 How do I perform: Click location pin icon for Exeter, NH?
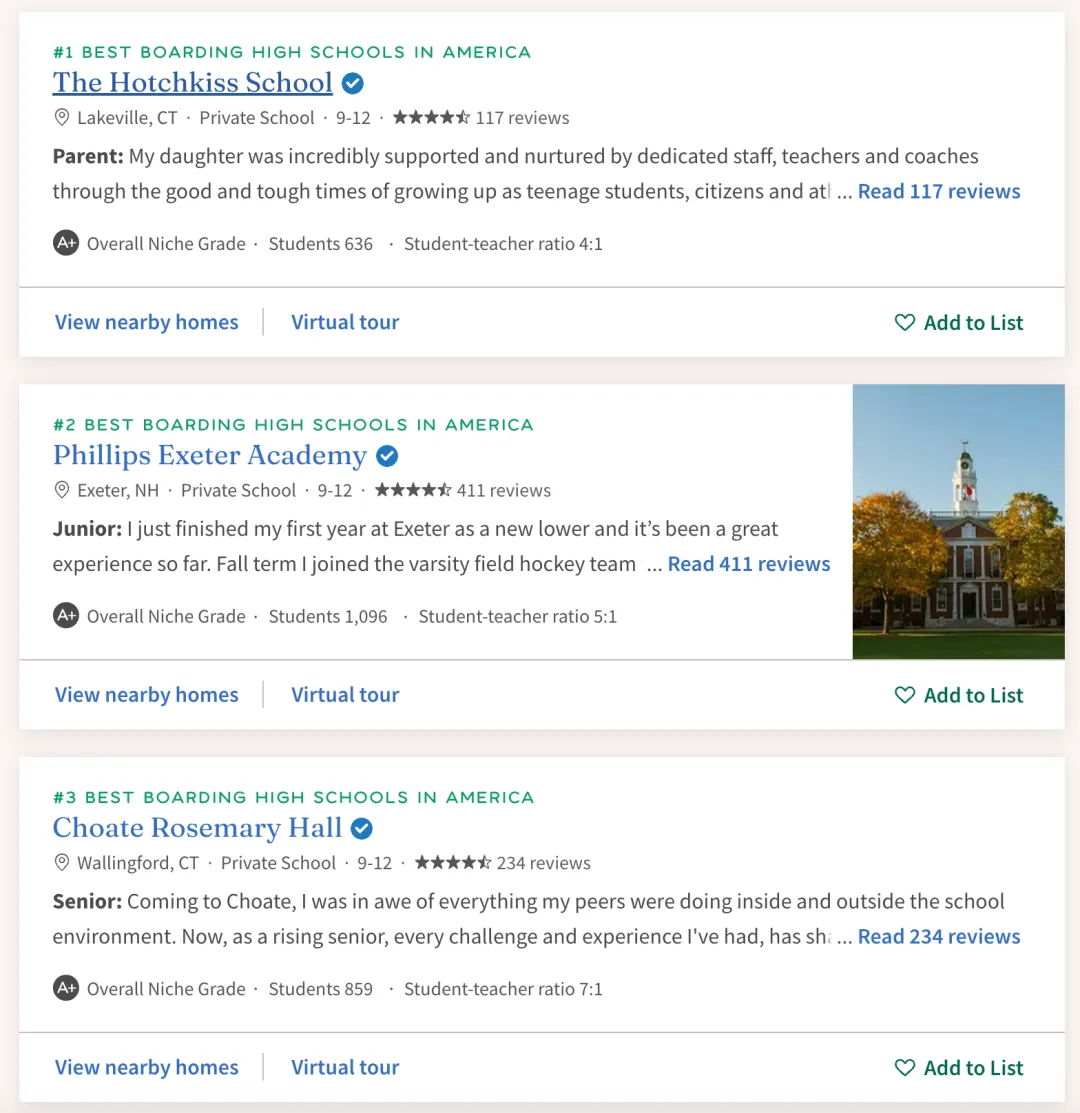pos(62,490)
